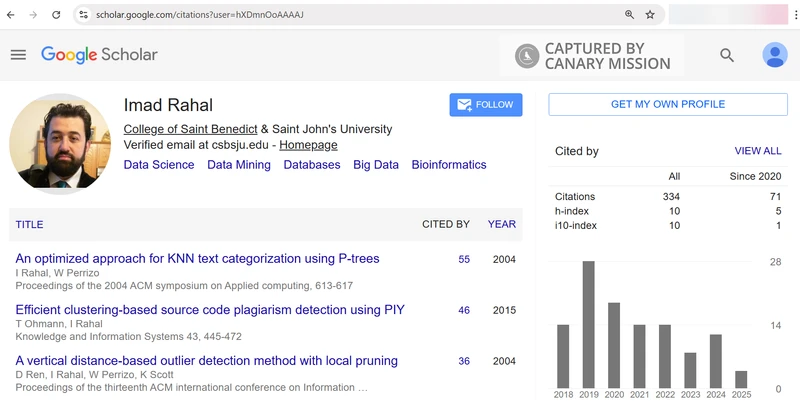Select the Bioinformatics interest tag
The image size is (800, 401).
coord(449,165)
